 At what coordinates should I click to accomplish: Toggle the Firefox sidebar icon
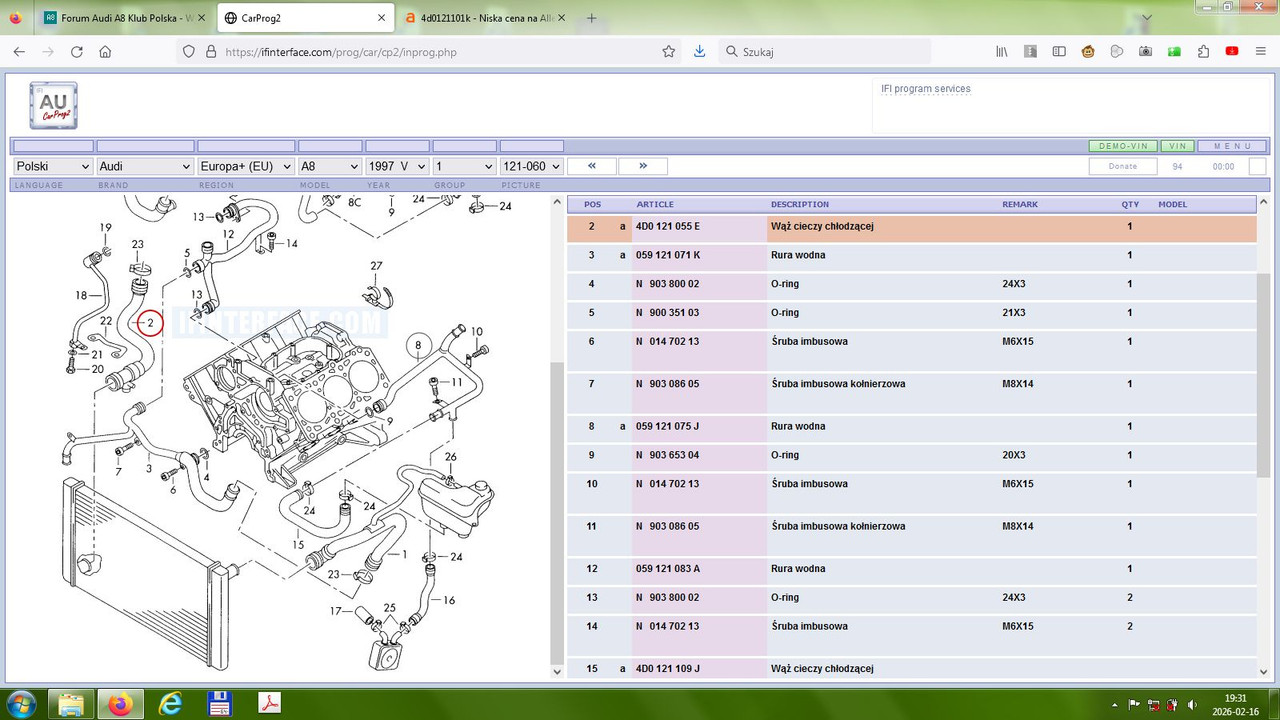click(1059, 52)
